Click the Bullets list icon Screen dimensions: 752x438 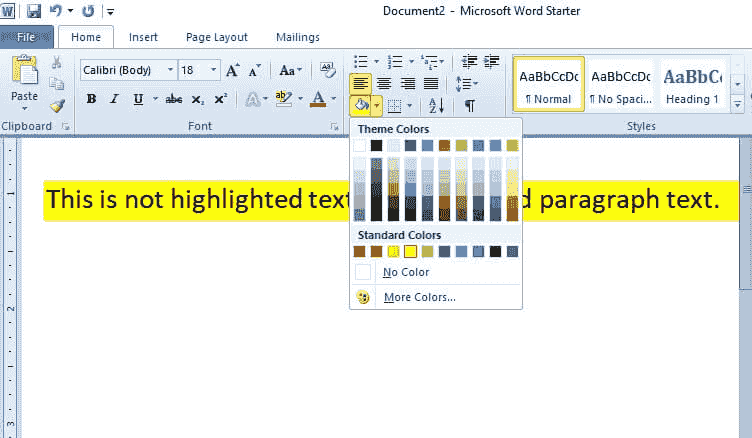(x=361, y=61)
